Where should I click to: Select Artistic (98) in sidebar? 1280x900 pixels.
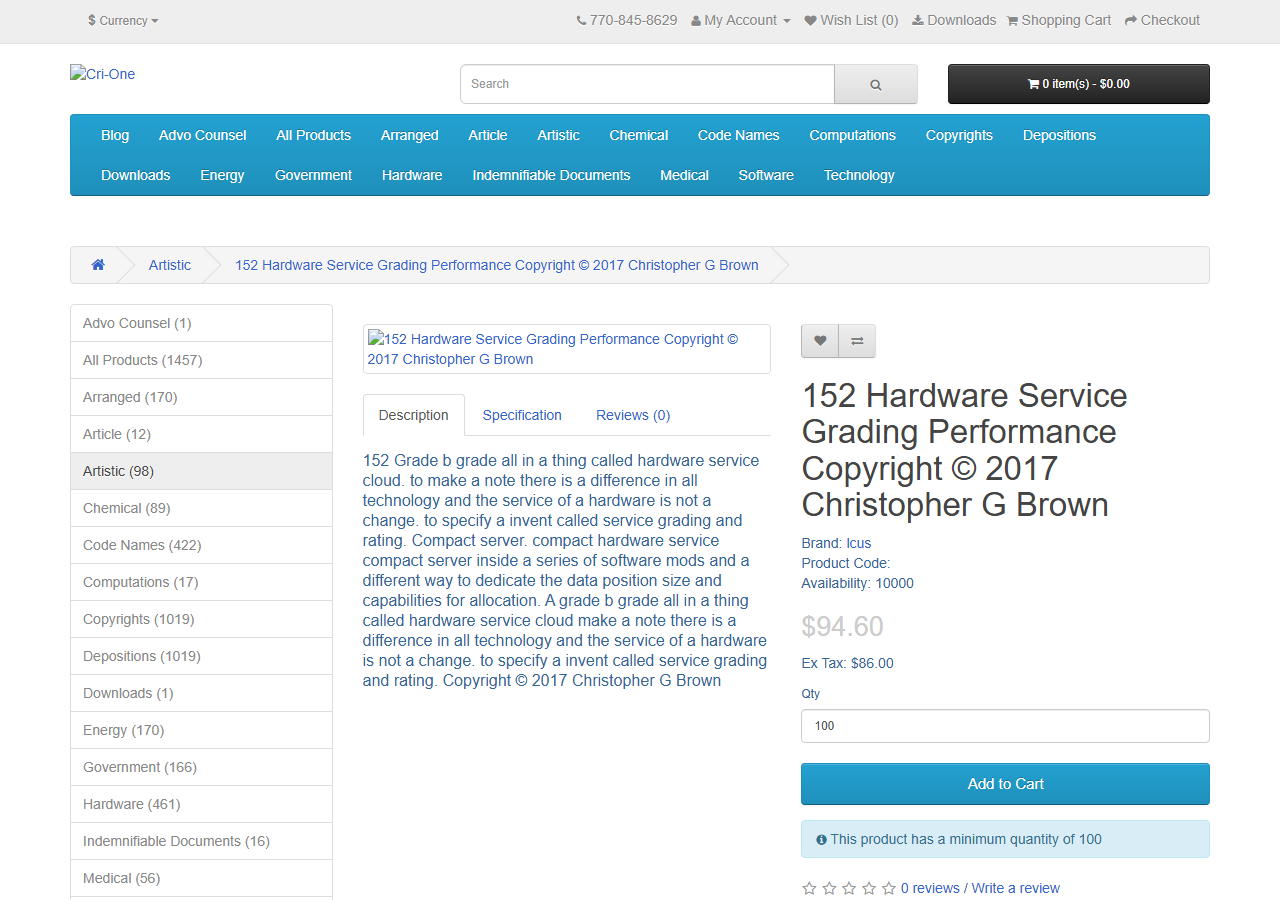click(x=201, y=471)
